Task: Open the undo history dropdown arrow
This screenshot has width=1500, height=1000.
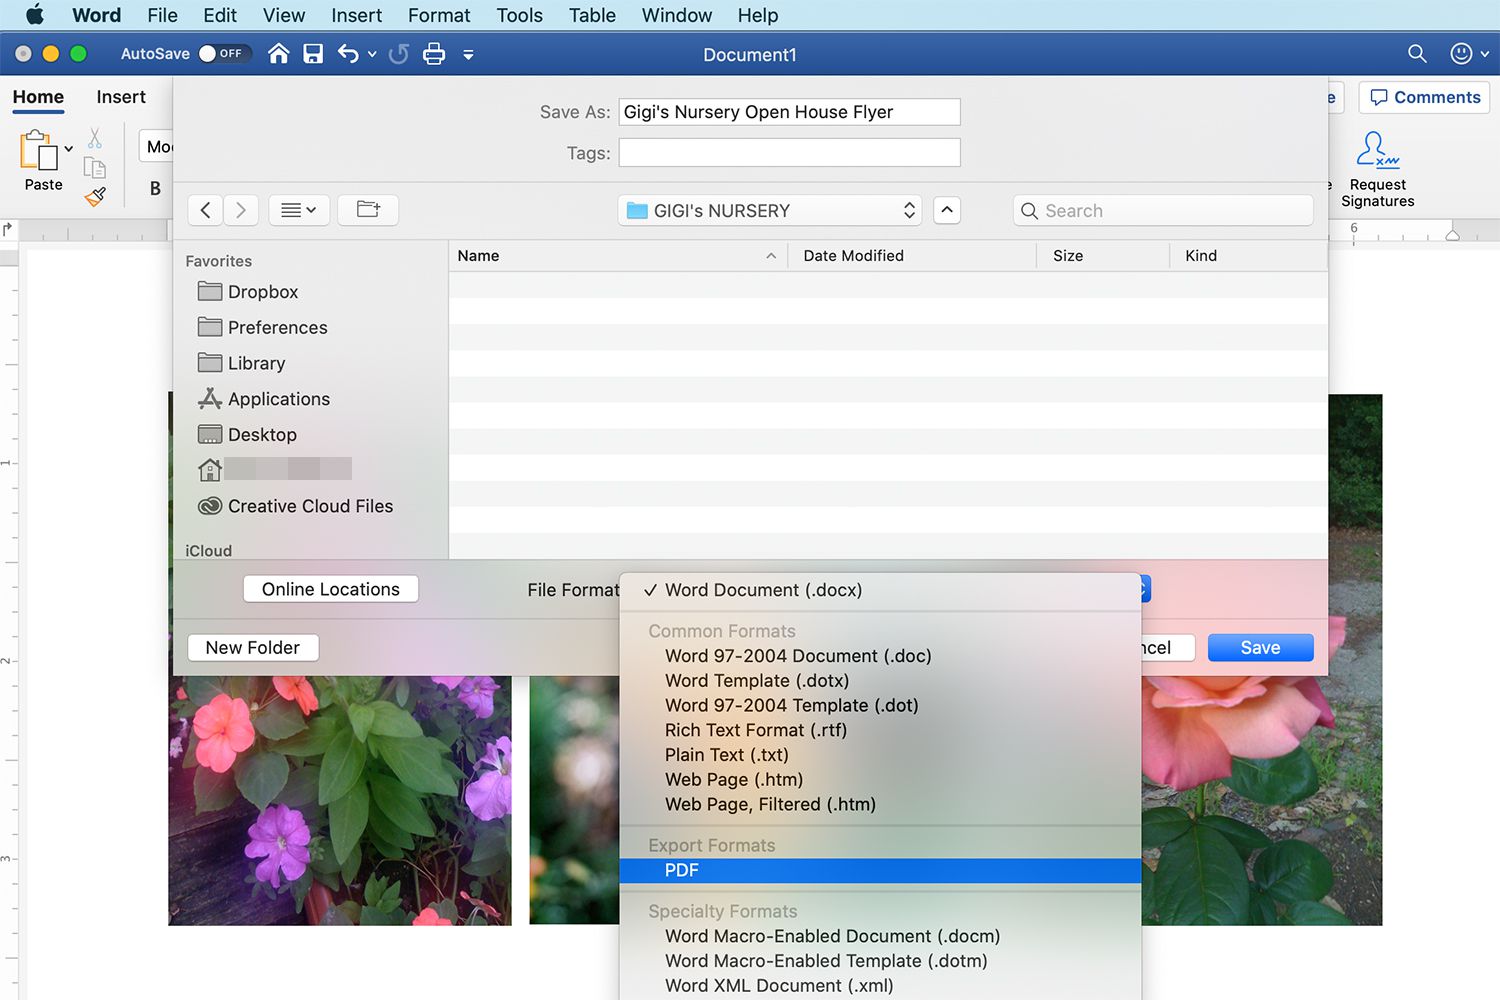Action: pos(372,55)
